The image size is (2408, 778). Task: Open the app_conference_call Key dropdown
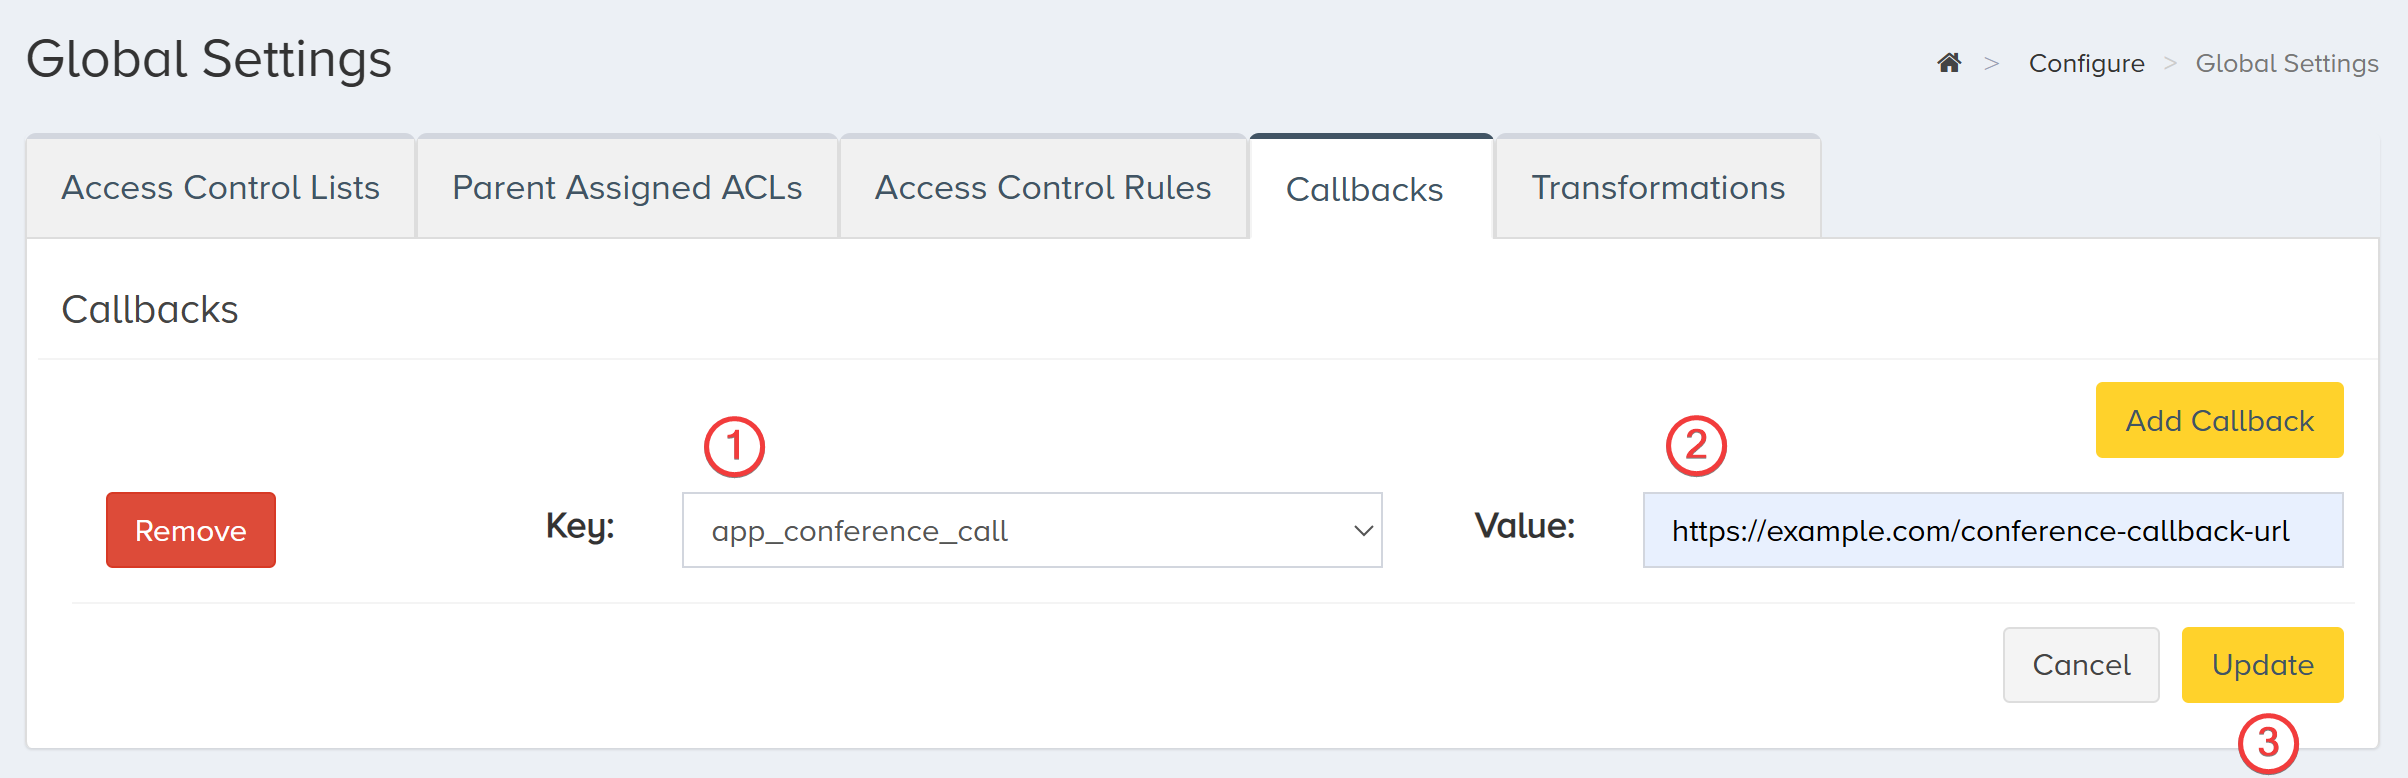click(1032, 530)
